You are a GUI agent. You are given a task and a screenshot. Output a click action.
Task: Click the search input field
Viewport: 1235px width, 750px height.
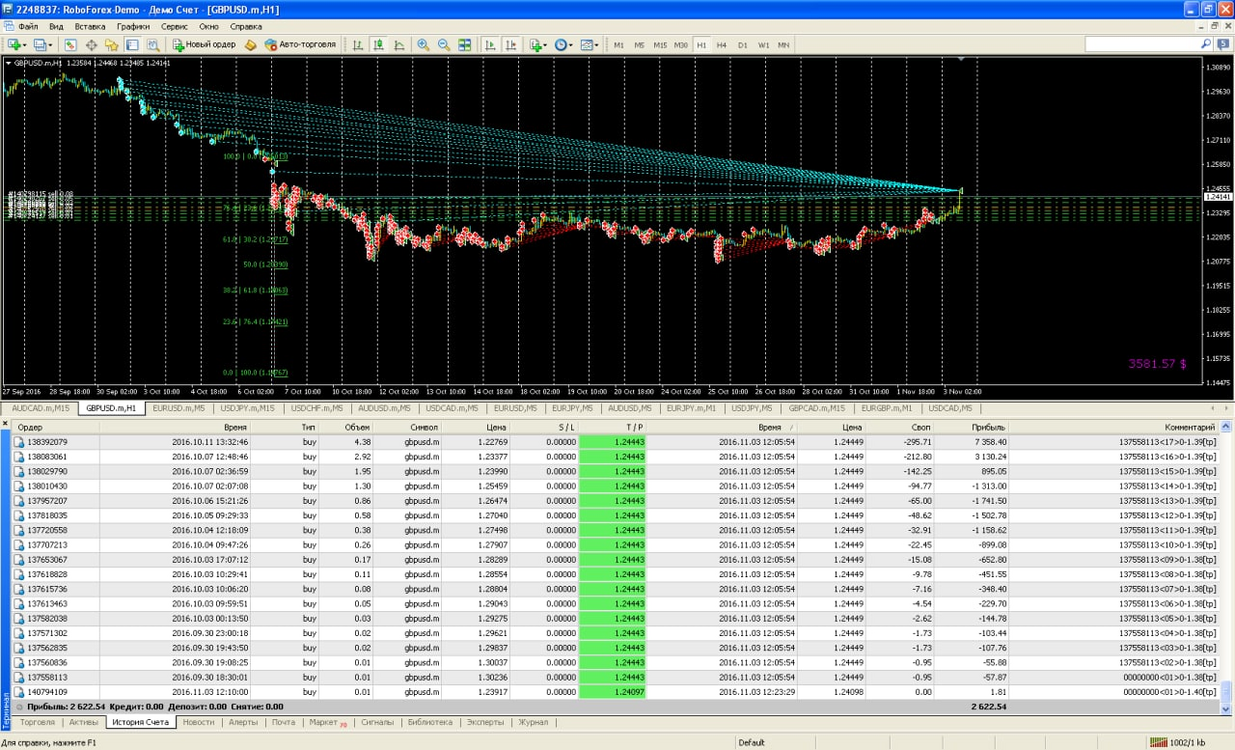(1148, 45)
